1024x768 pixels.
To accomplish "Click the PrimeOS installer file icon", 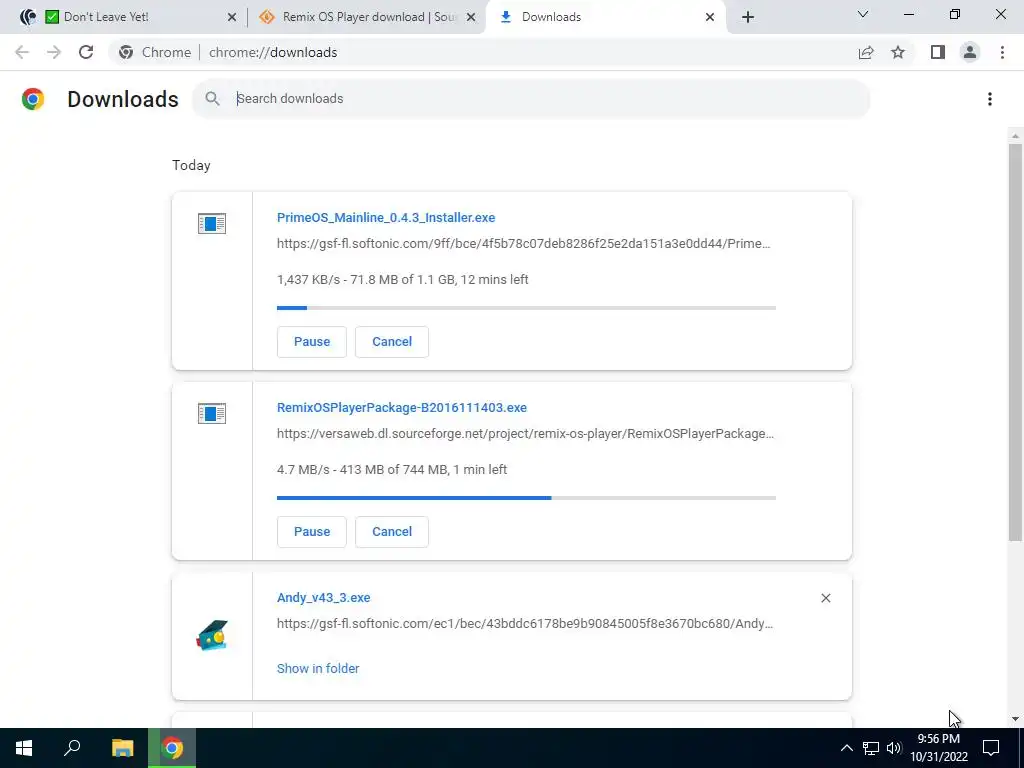I will pyautogui.click(x=212, y=224).
